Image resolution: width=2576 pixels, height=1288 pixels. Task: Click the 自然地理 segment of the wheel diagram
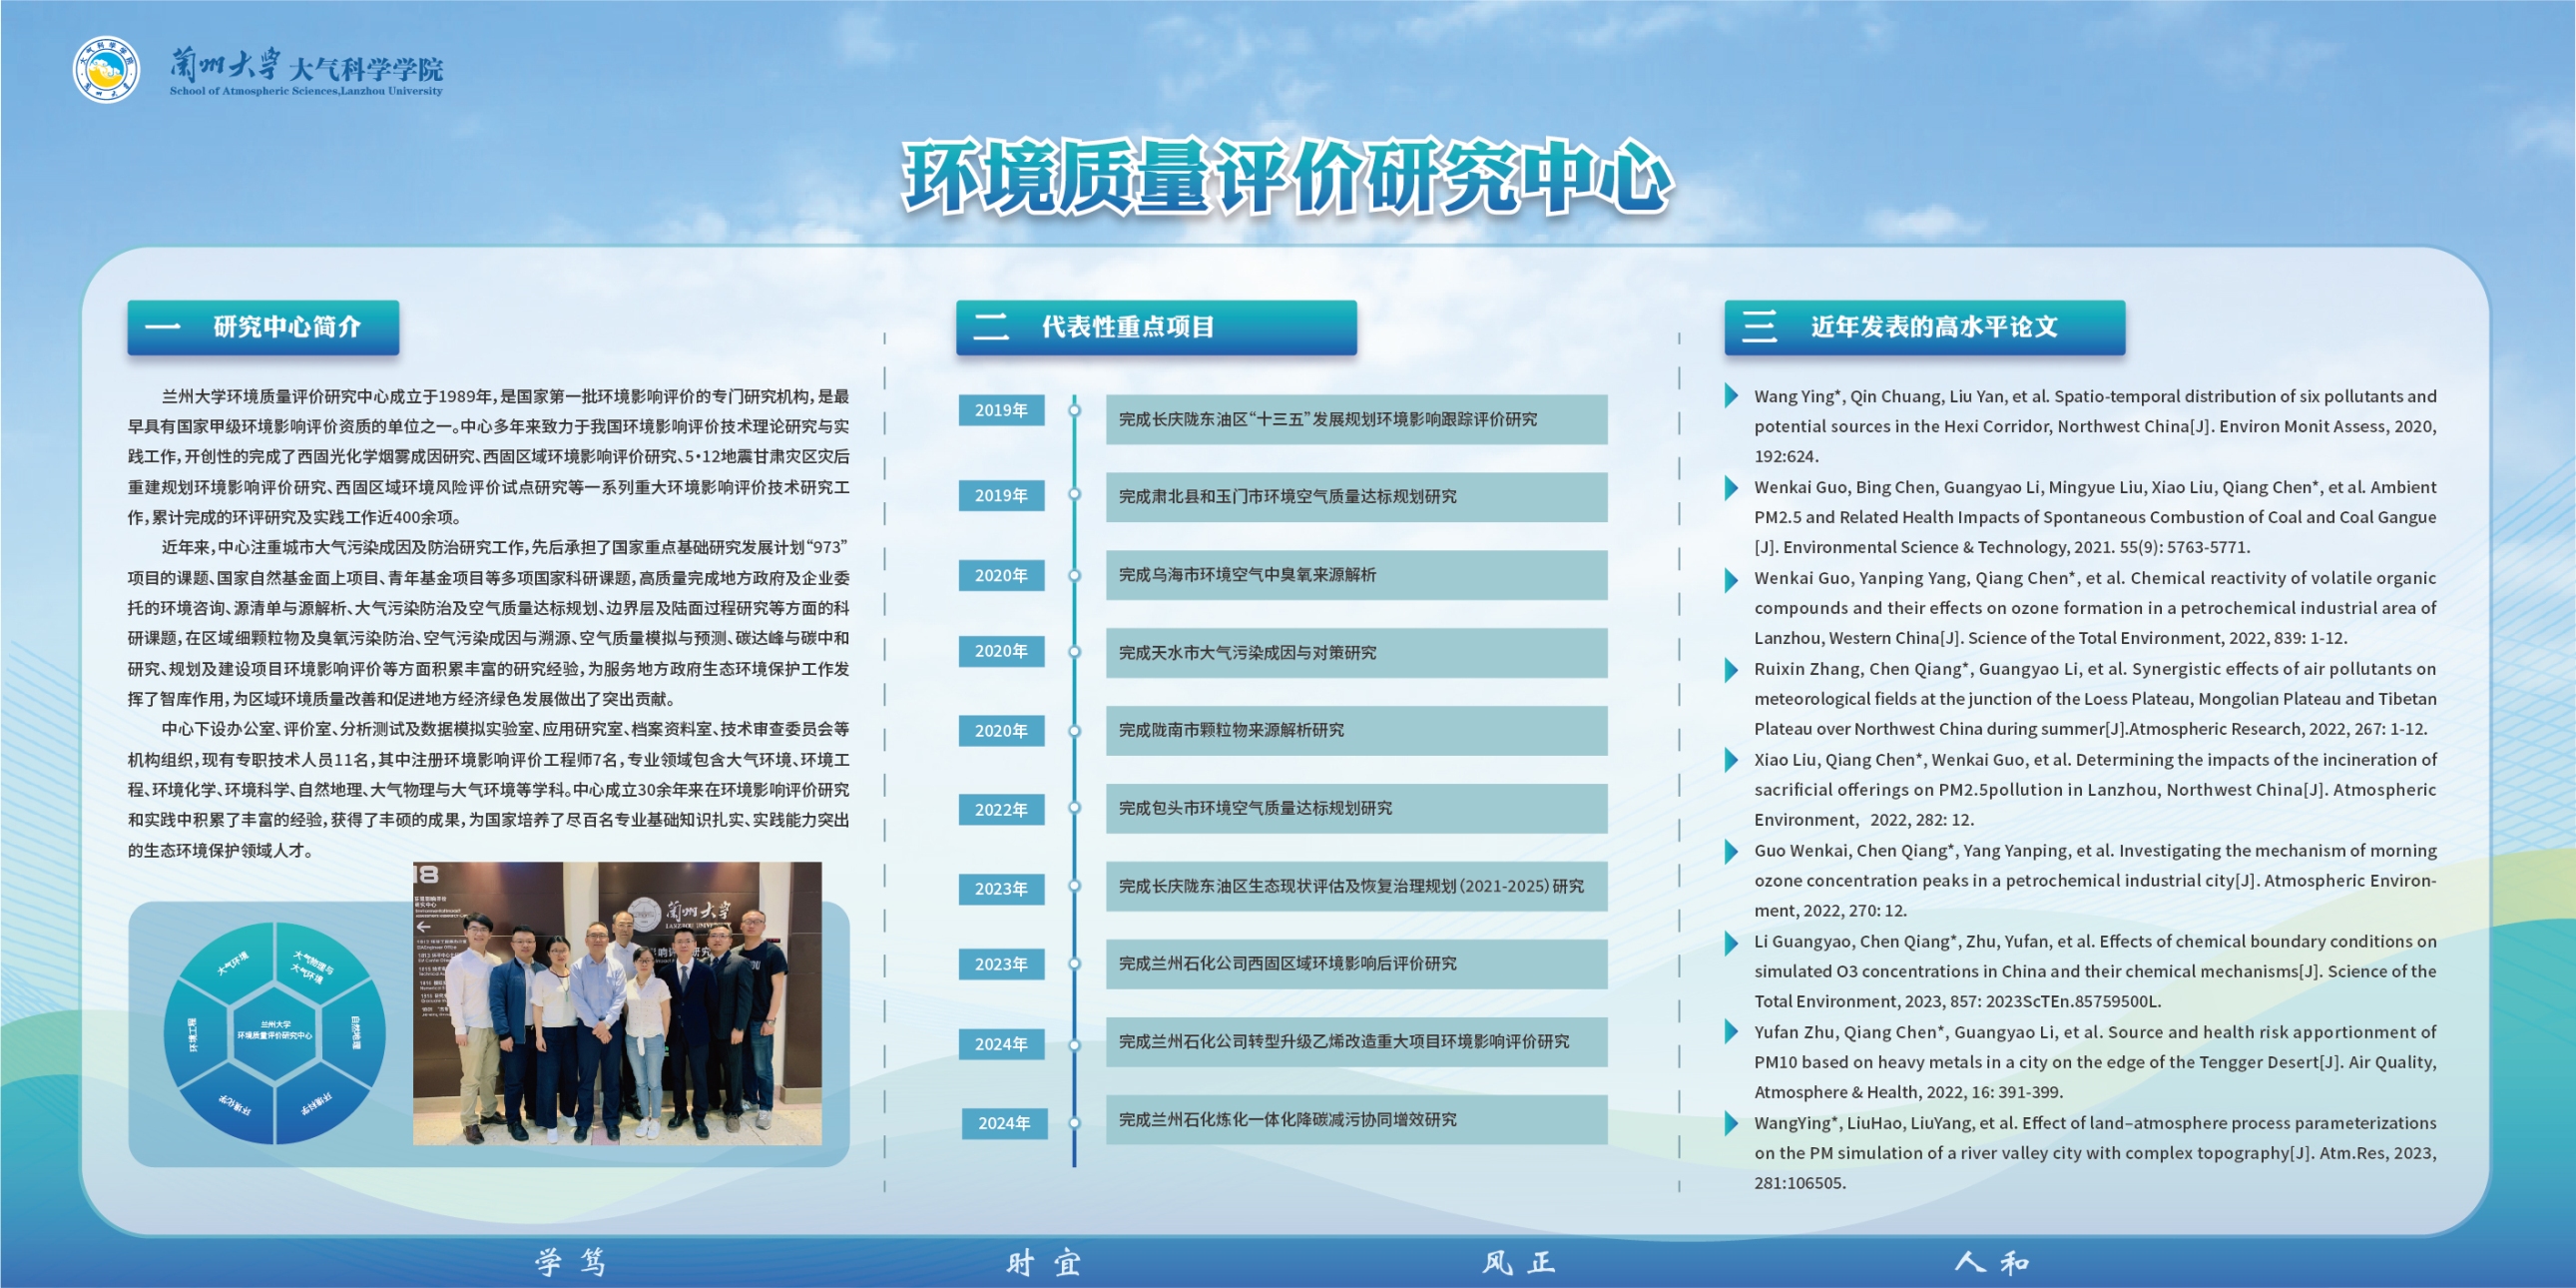coord(356,1033)
